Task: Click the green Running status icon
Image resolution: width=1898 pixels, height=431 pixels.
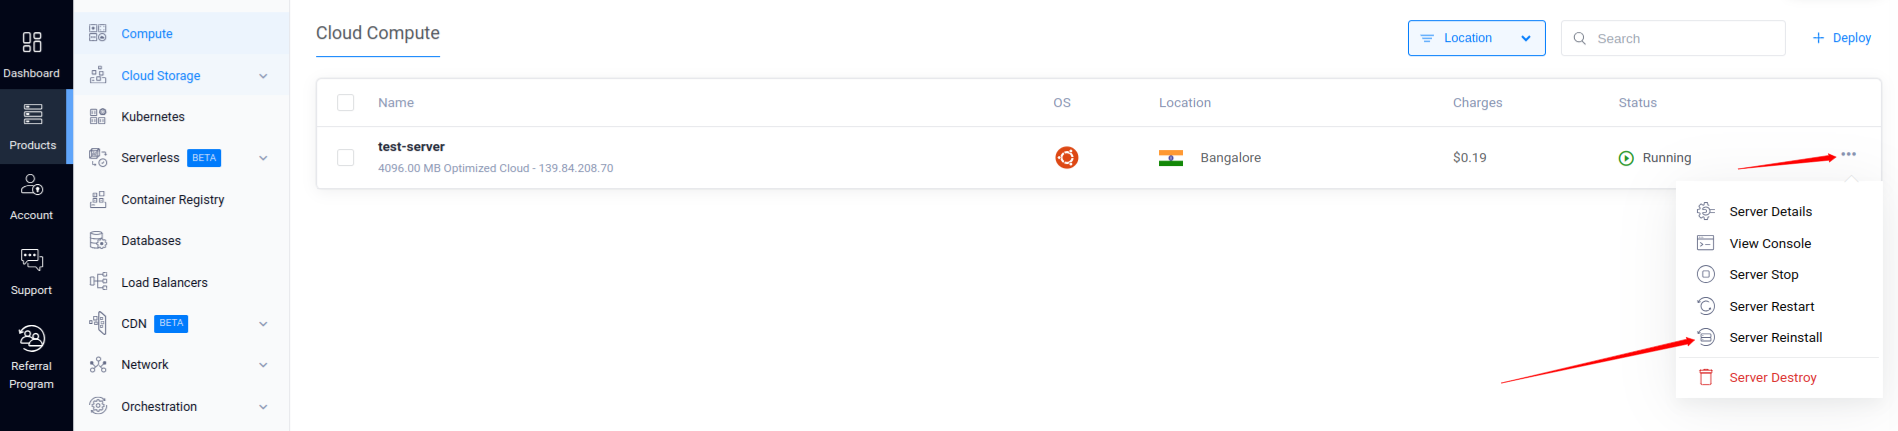Action: pyautogui.click(x=1626, y=158)
